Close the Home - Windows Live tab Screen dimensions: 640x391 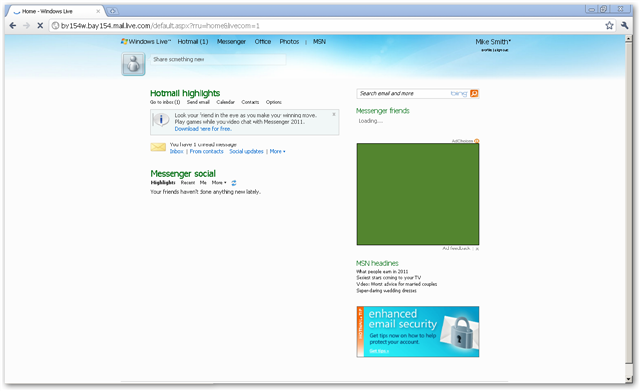tap(98, 11)
